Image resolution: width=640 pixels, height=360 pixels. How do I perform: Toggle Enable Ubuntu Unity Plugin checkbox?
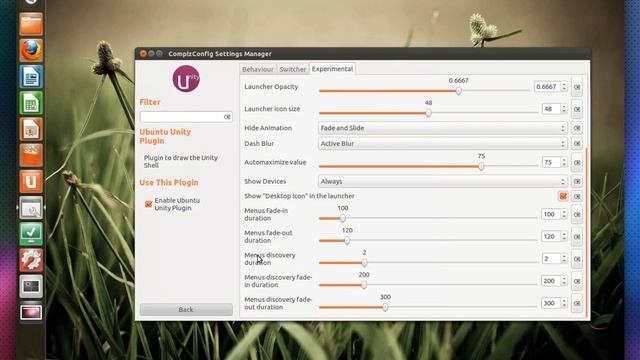coord(149,204)
